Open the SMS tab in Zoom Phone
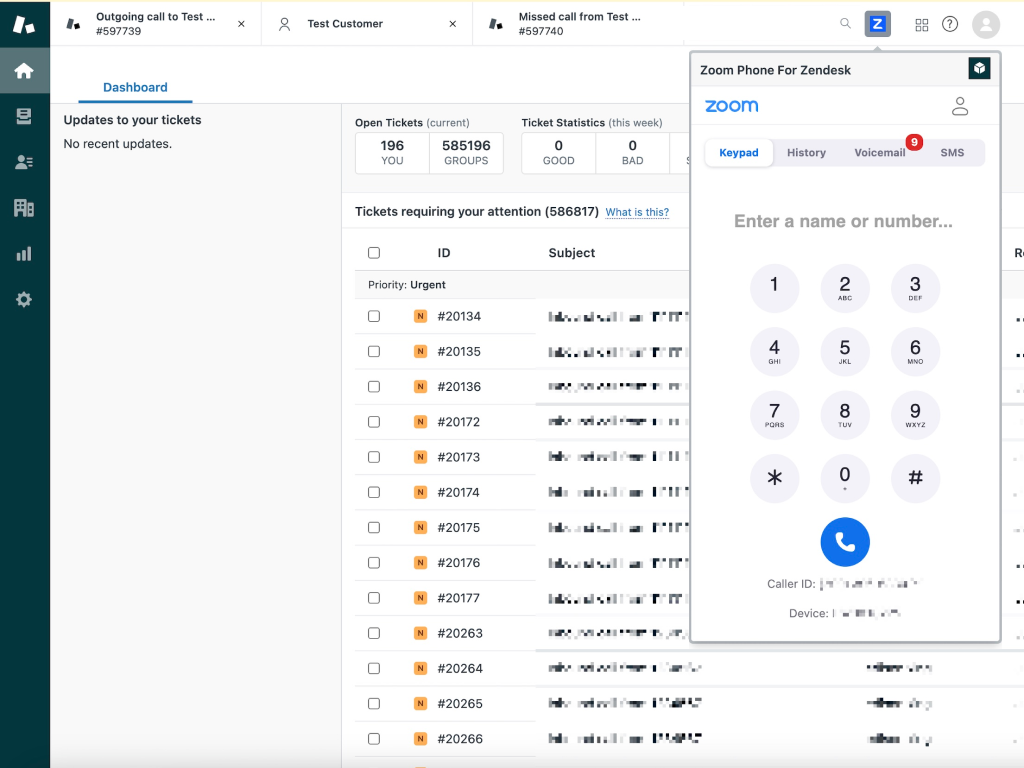This screenshot has height=768, width=1024. pyautogui.click(x=952, y=153)
